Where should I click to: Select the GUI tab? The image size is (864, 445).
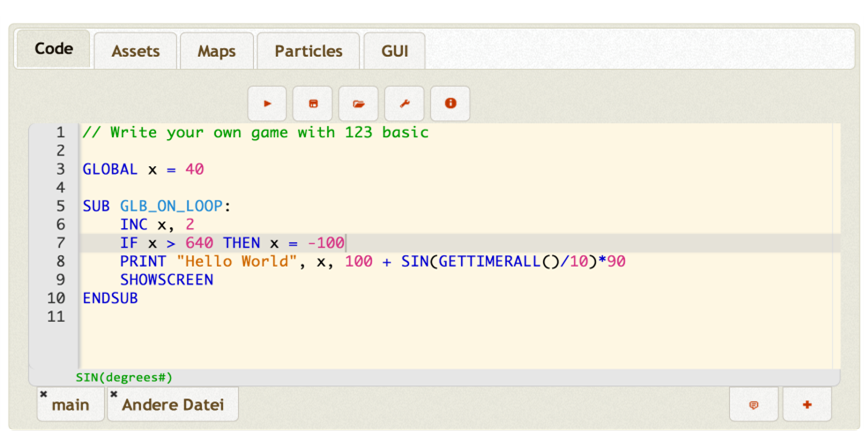click(x=394, y=51)
